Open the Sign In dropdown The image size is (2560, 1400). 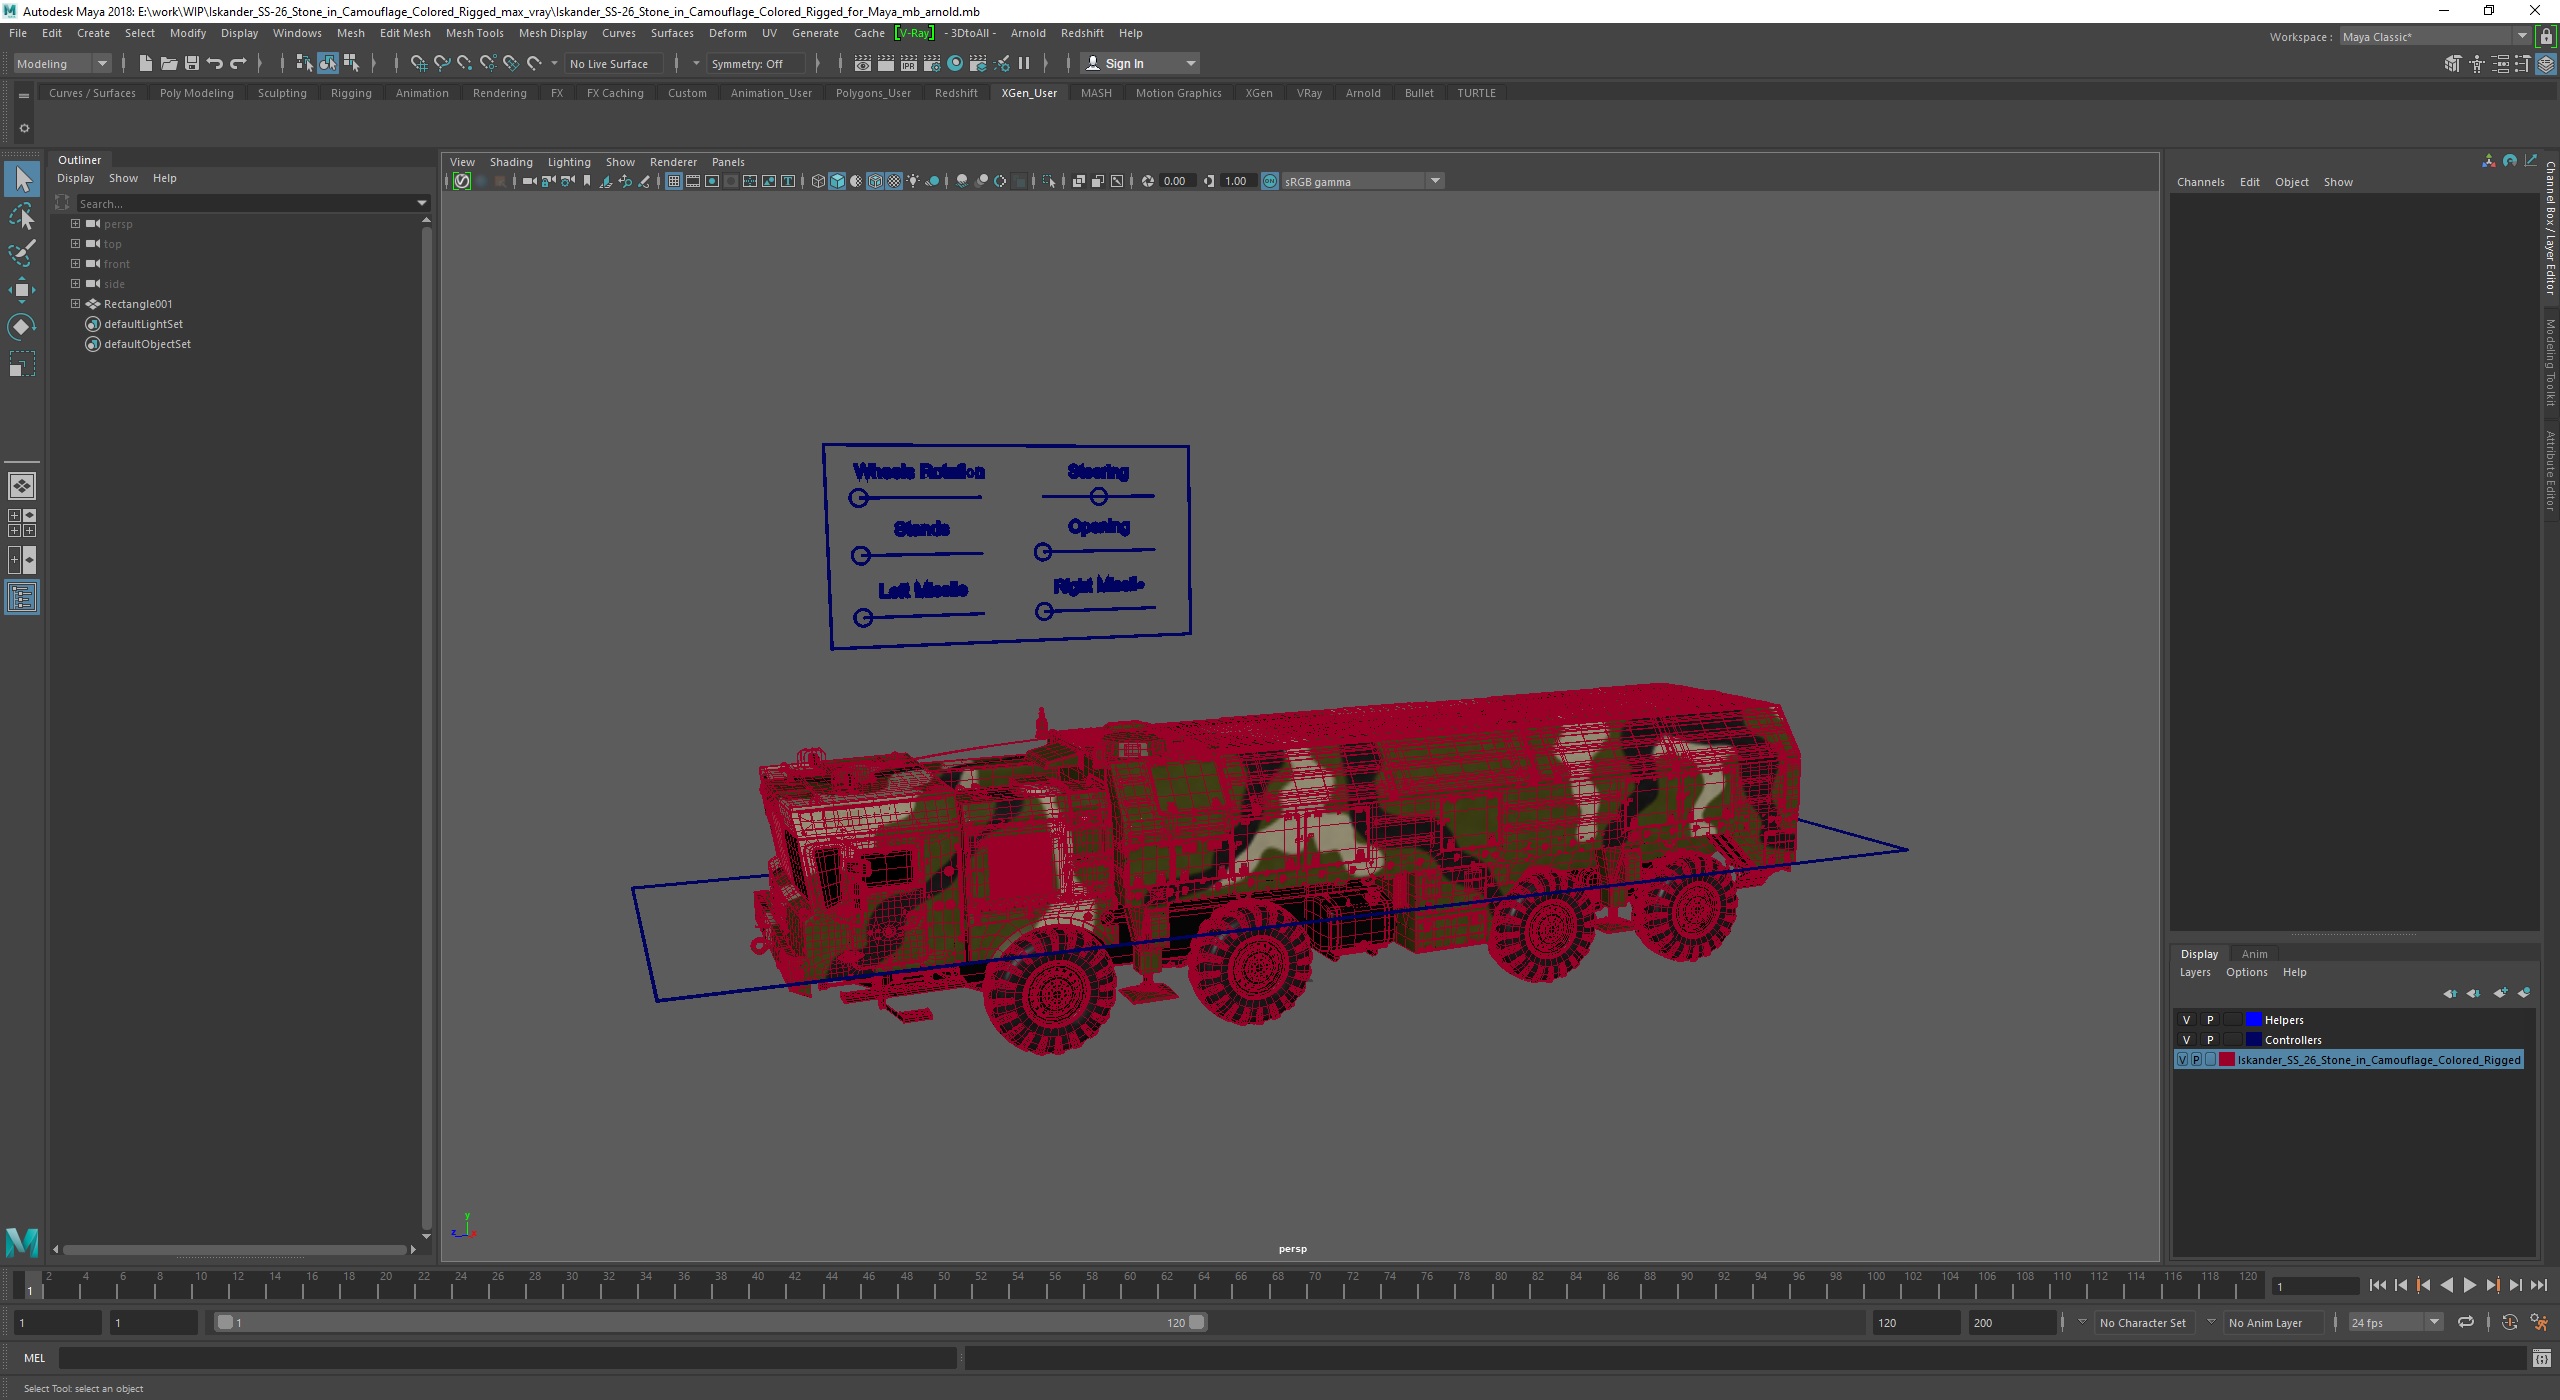click(1141, 63)
